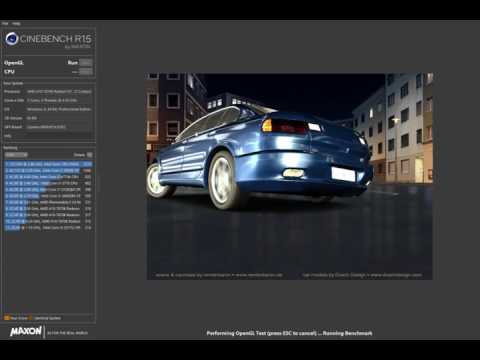Click the Info field in Your System
This screenshot has height=360, width=480.
coord(59,136)
